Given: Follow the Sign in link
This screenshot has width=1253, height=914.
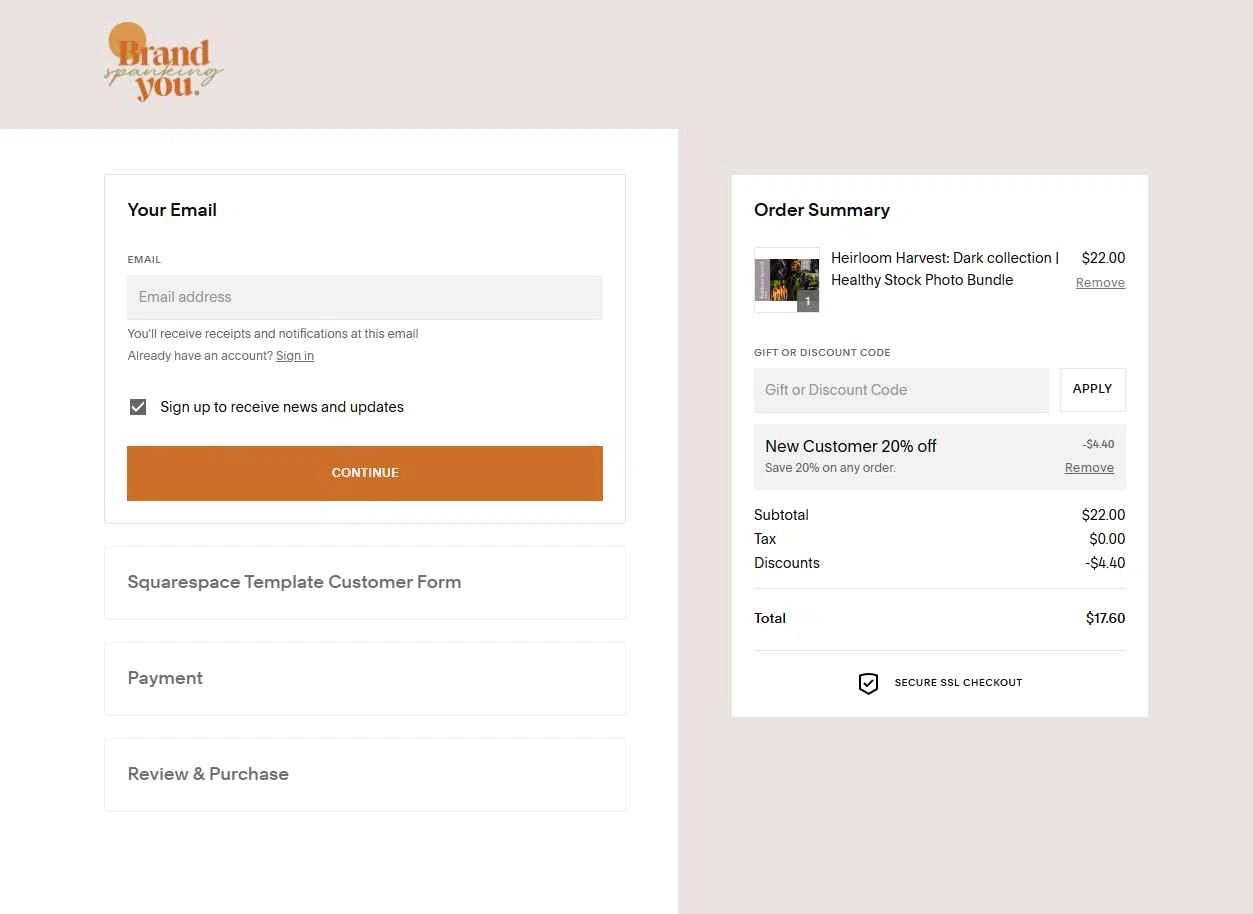Looking at the screenshot, I should tap(295, 356).
